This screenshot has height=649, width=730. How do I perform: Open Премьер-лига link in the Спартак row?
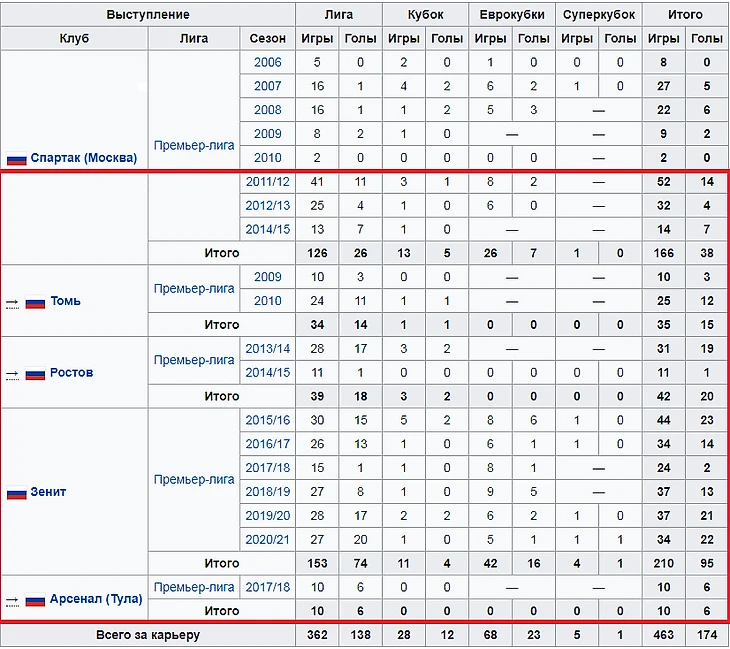194,145
